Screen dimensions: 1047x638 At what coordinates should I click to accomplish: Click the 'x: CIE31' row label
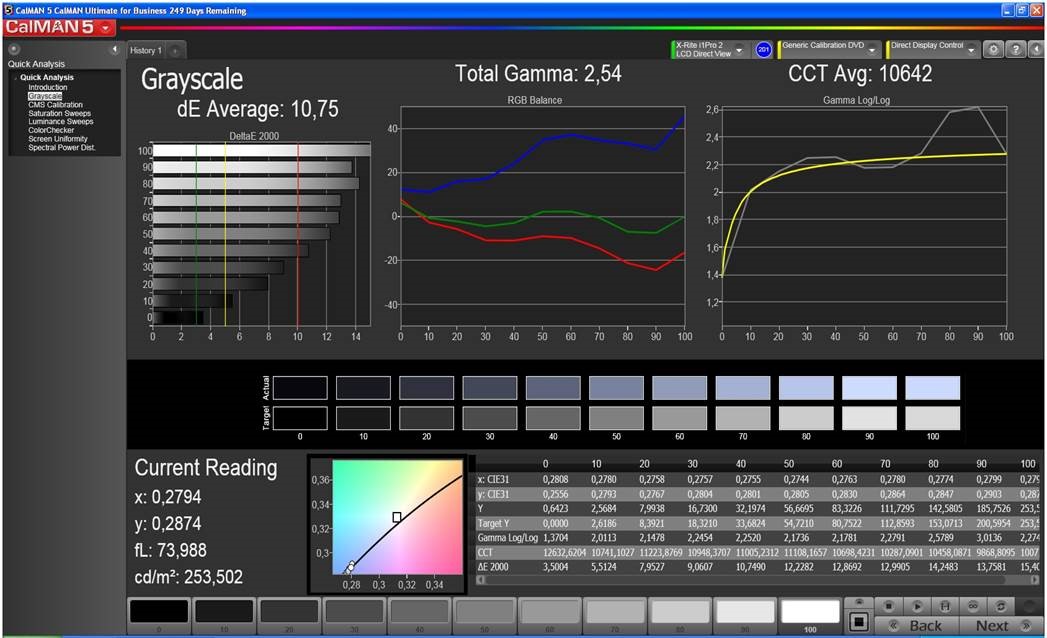tap(493, 480)
